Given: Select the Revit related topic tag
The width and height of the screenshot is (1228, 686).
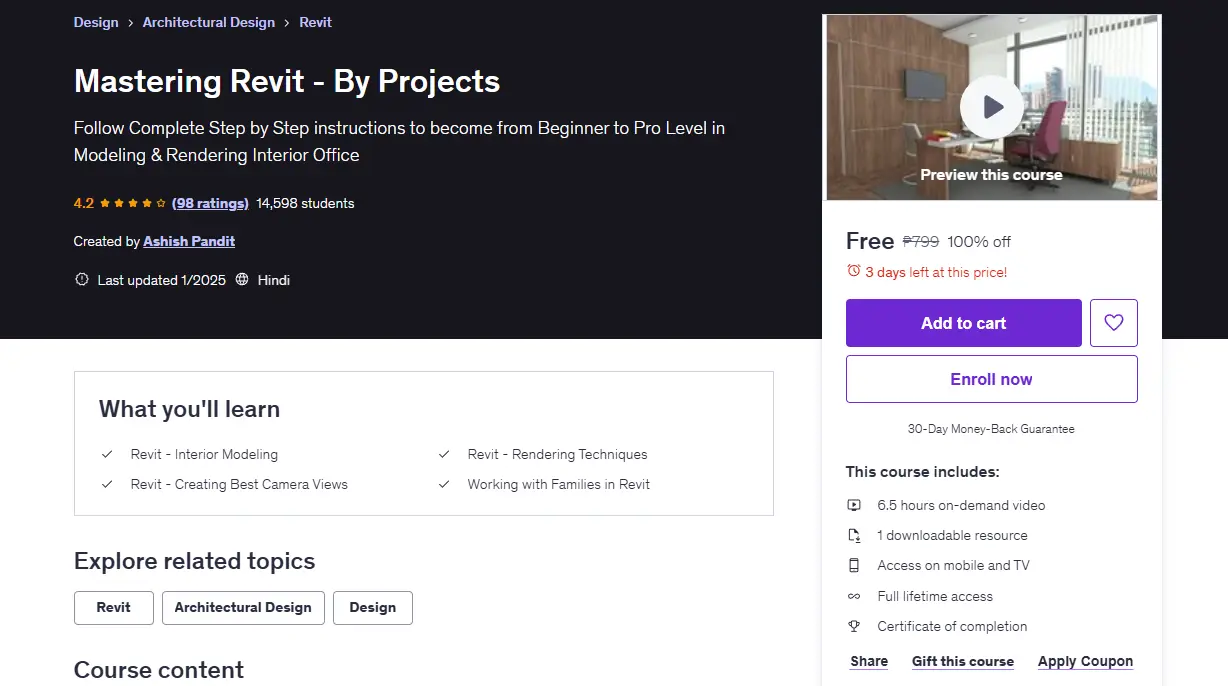Looking at the screenshot, I should click(x=114, y=608).
